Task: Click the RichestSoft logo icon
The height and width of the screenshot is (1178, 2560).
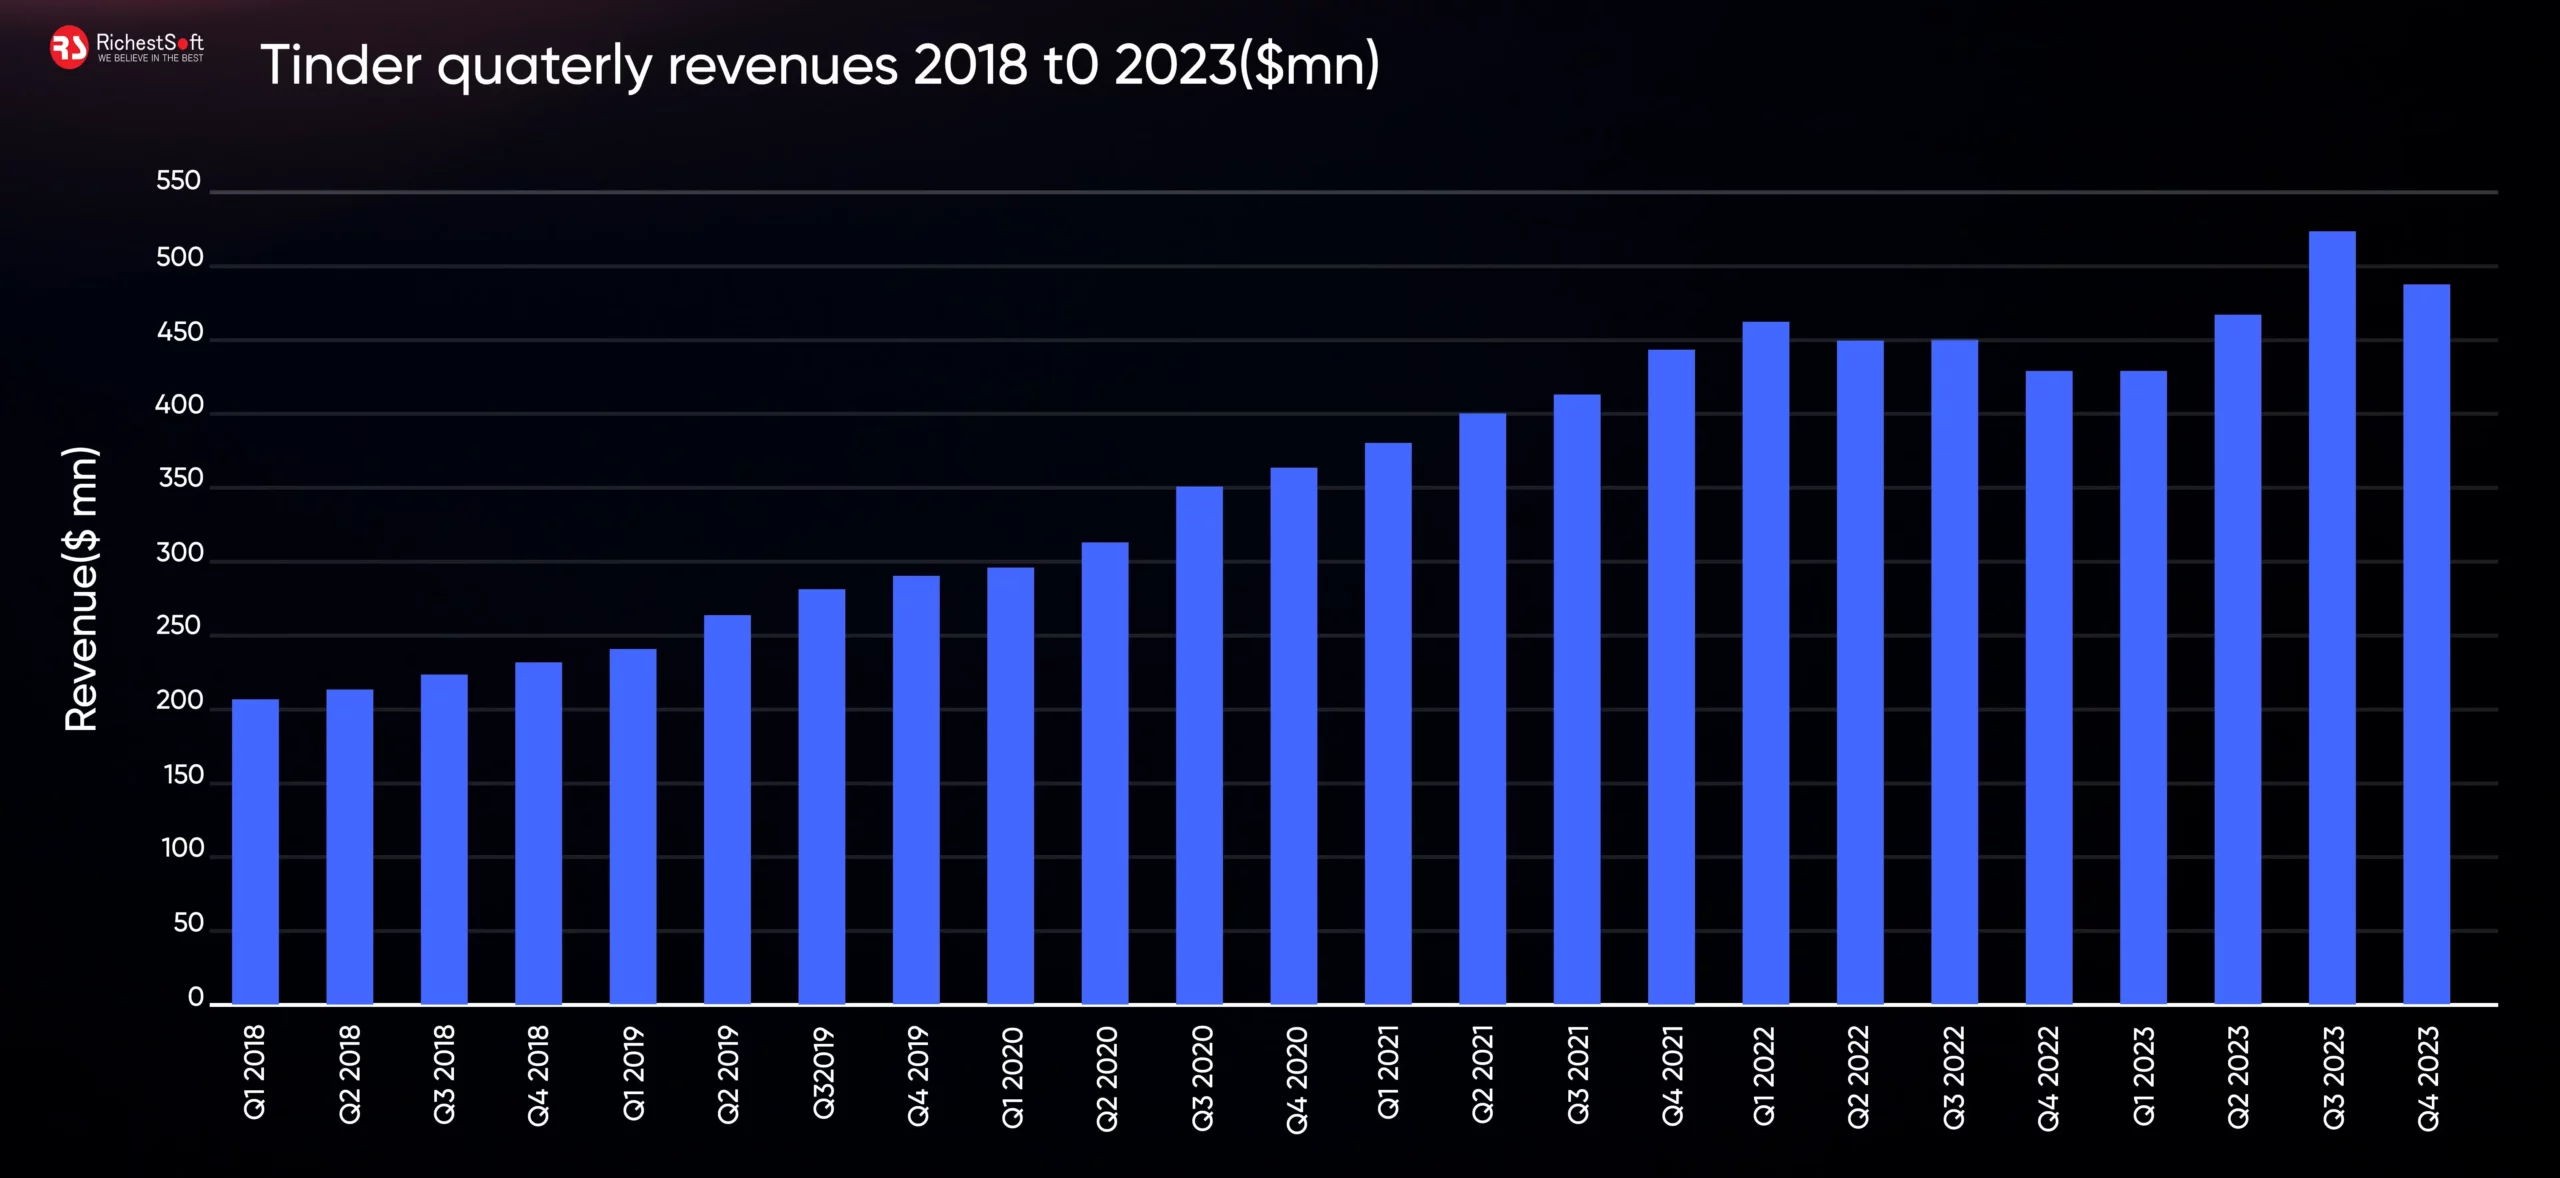Action: coord(69,47)
